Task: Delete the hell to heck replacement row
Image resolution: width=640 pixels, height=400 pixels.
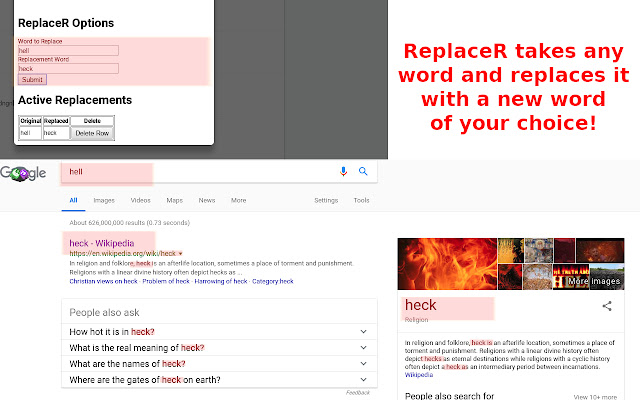Action: [x=92, y=133]
